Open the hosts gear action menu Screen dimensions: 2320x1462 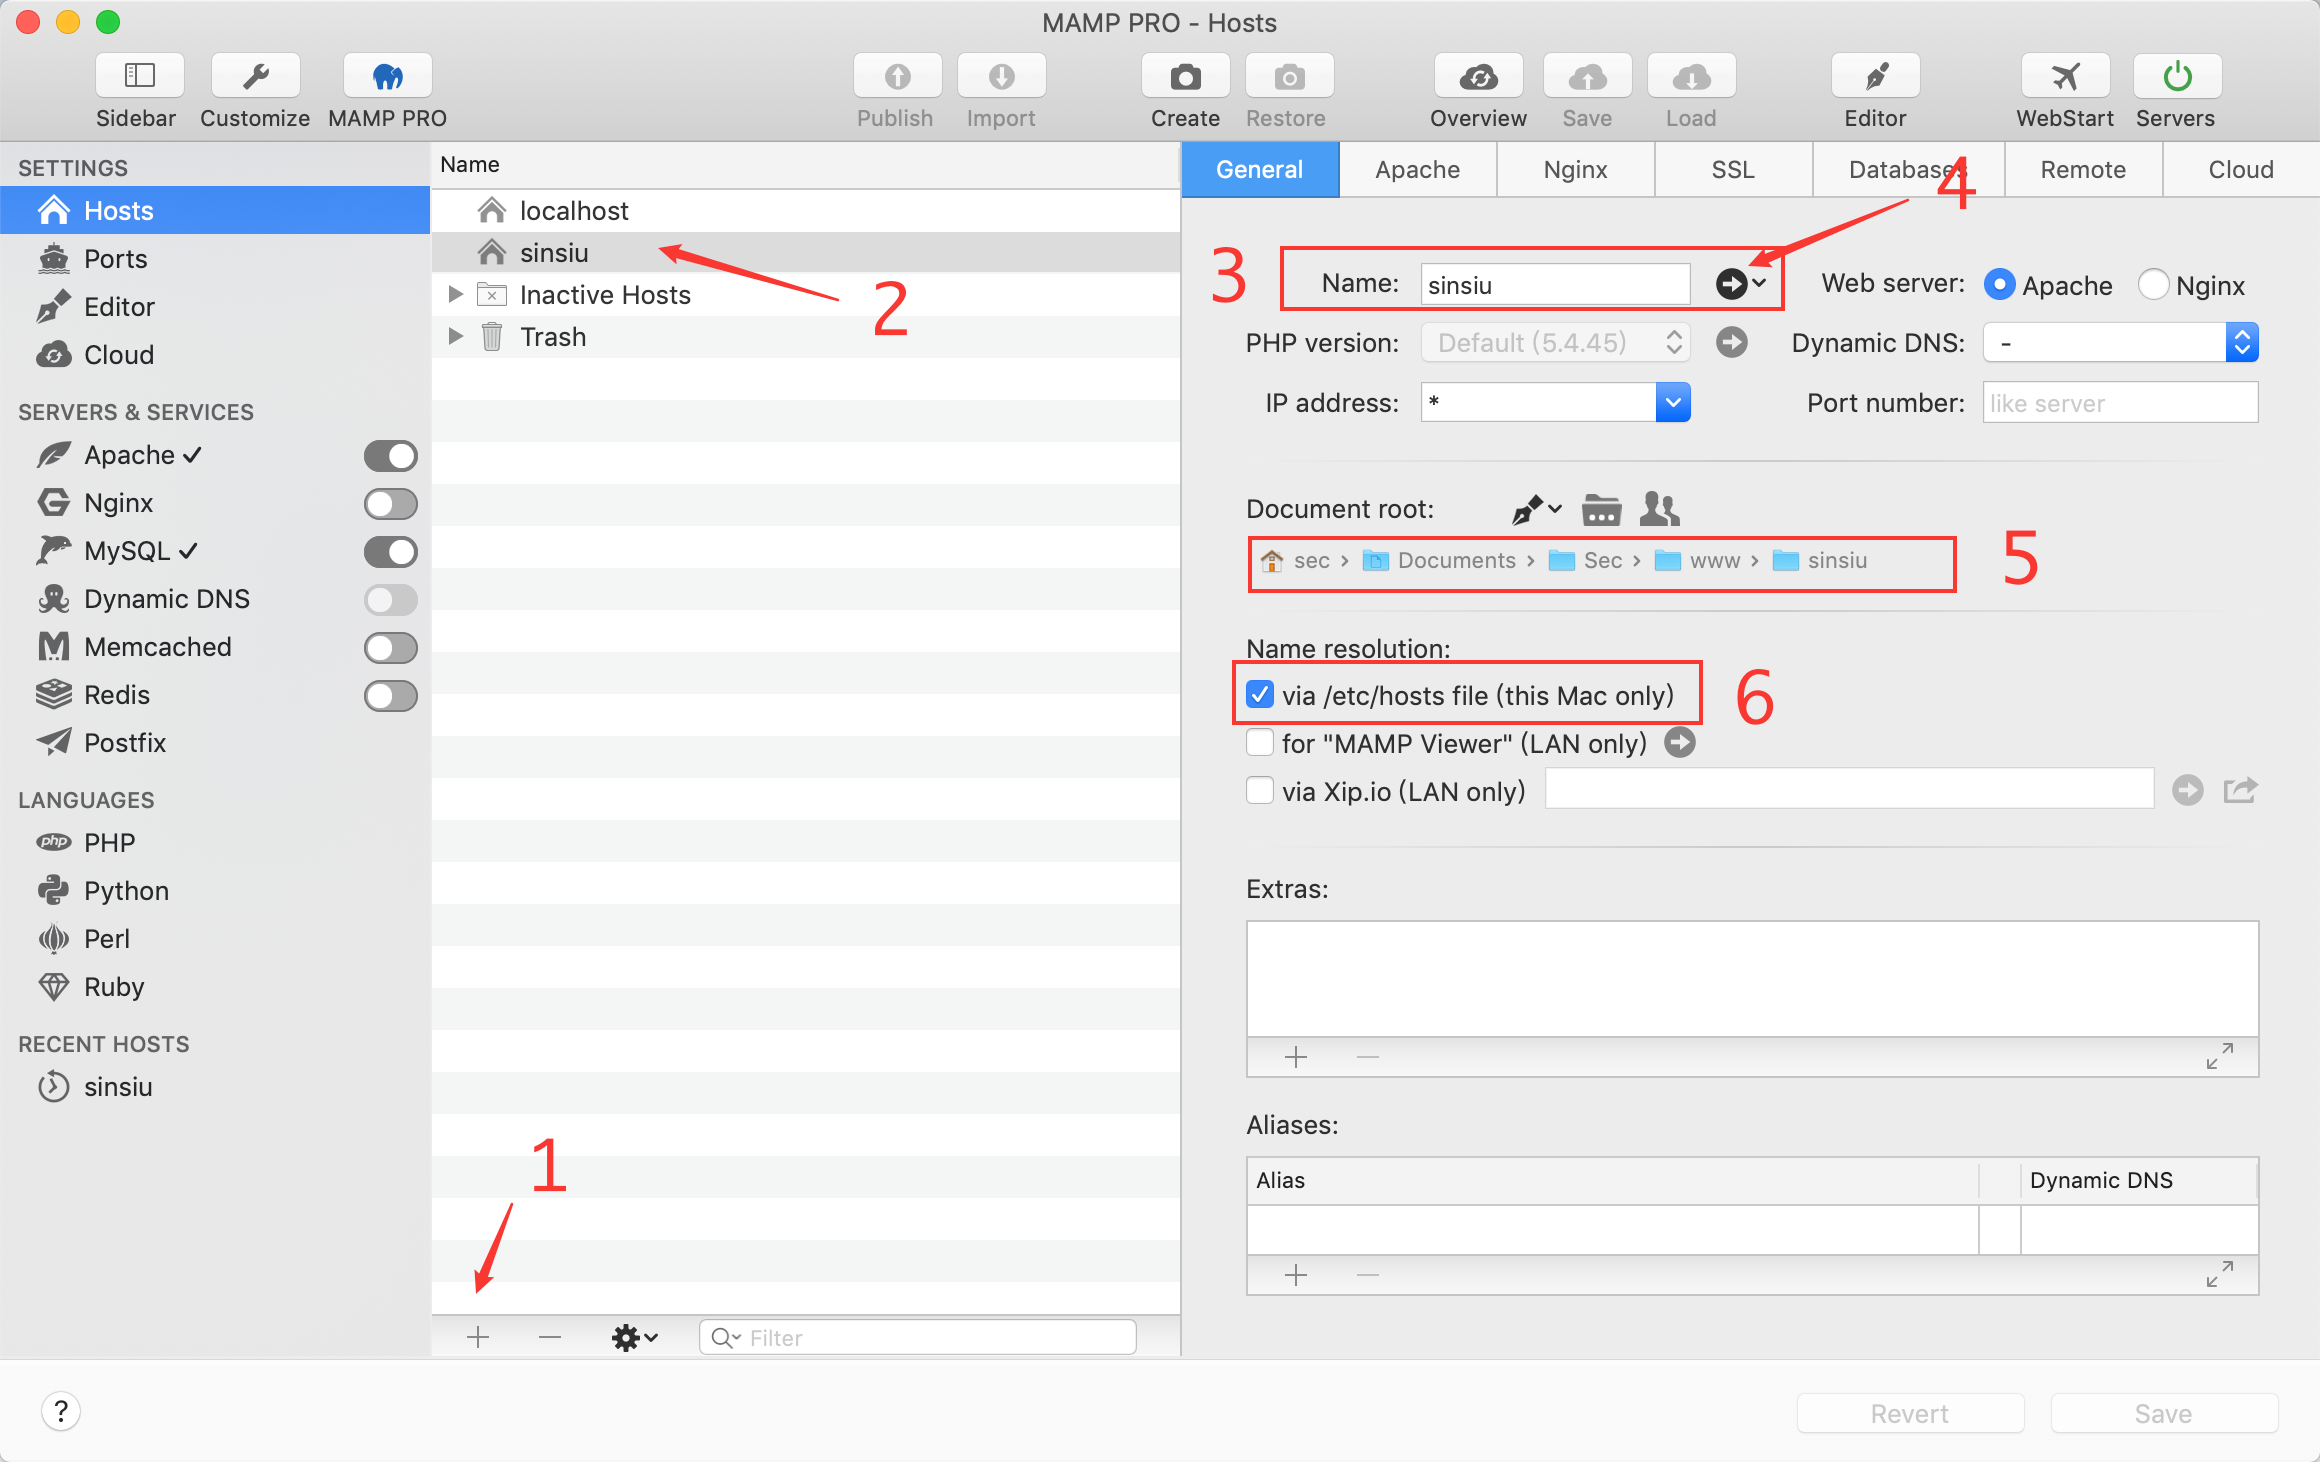click(634, 1337)
